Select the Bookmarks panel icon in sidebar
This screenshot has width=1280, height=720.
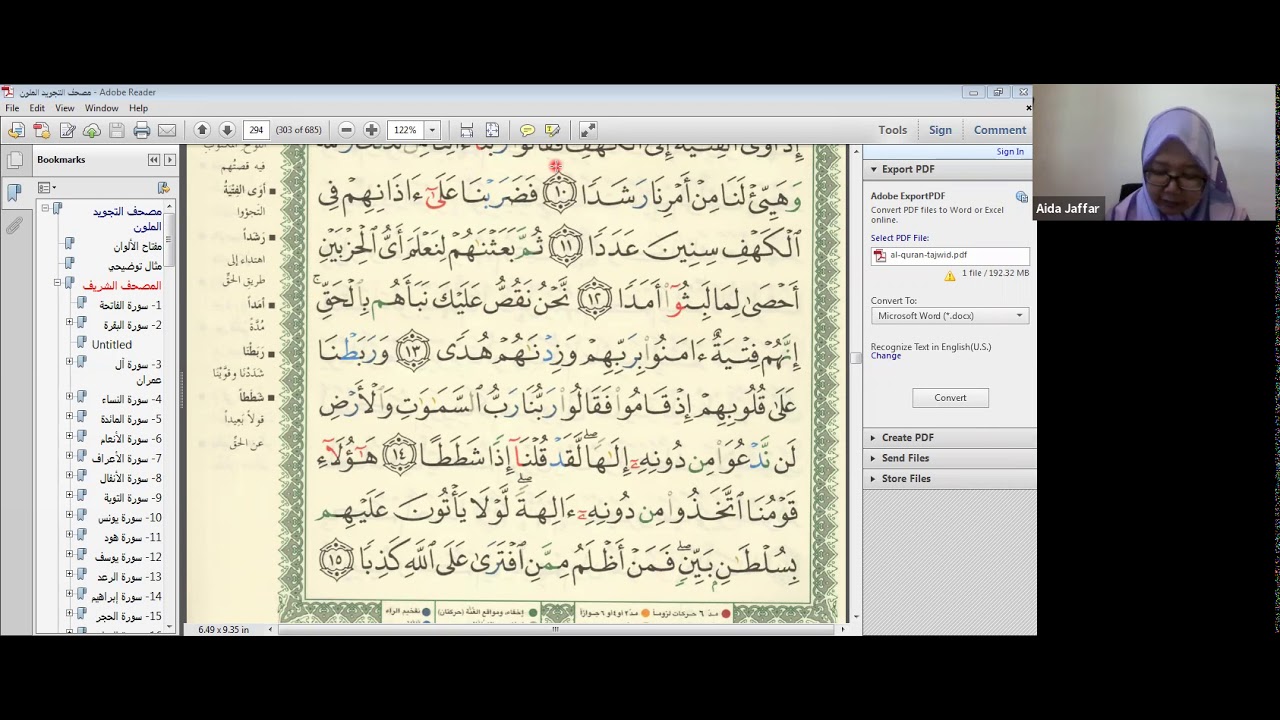(14, 192)
